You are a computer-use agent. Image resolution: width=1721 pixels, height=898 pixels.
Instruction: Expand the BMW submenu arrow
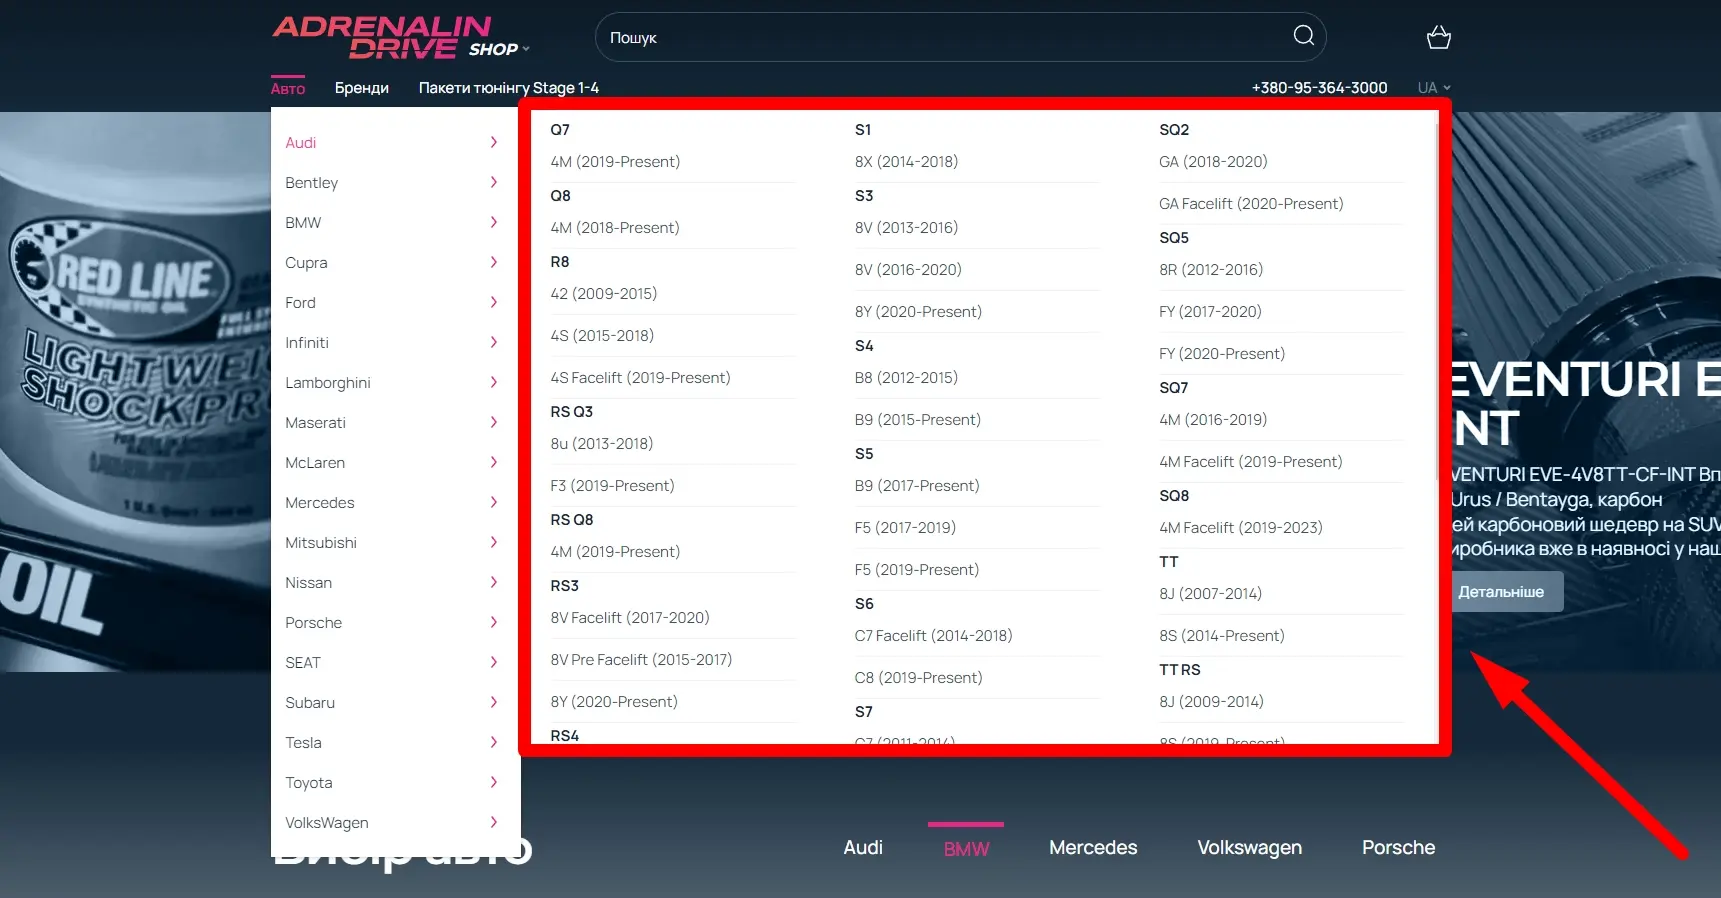click(x=494, y=222)
